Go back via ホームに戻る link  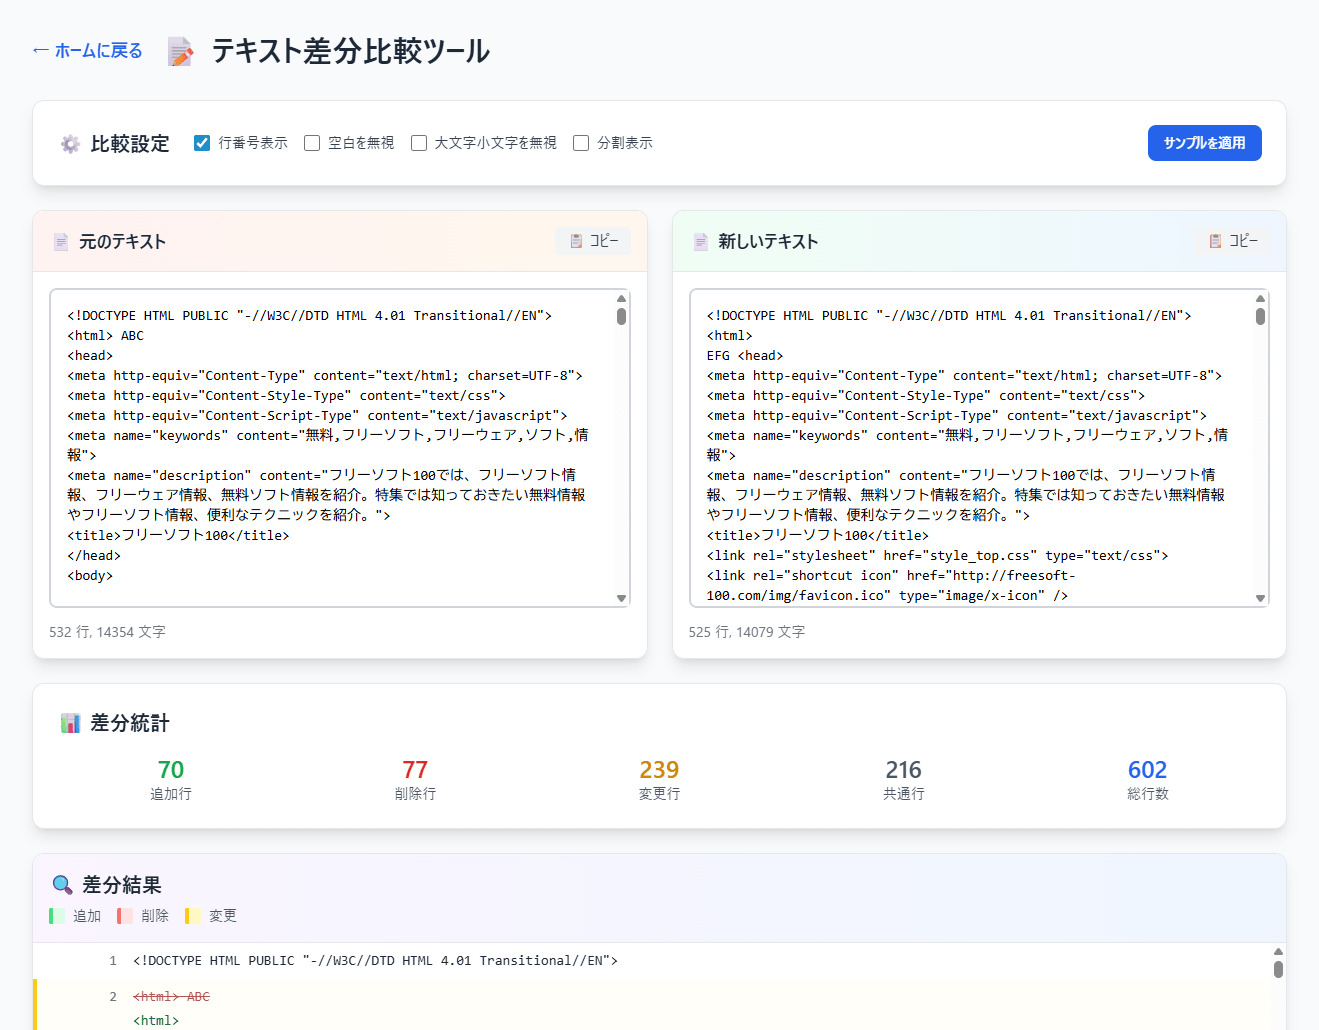tap(87, 51)
